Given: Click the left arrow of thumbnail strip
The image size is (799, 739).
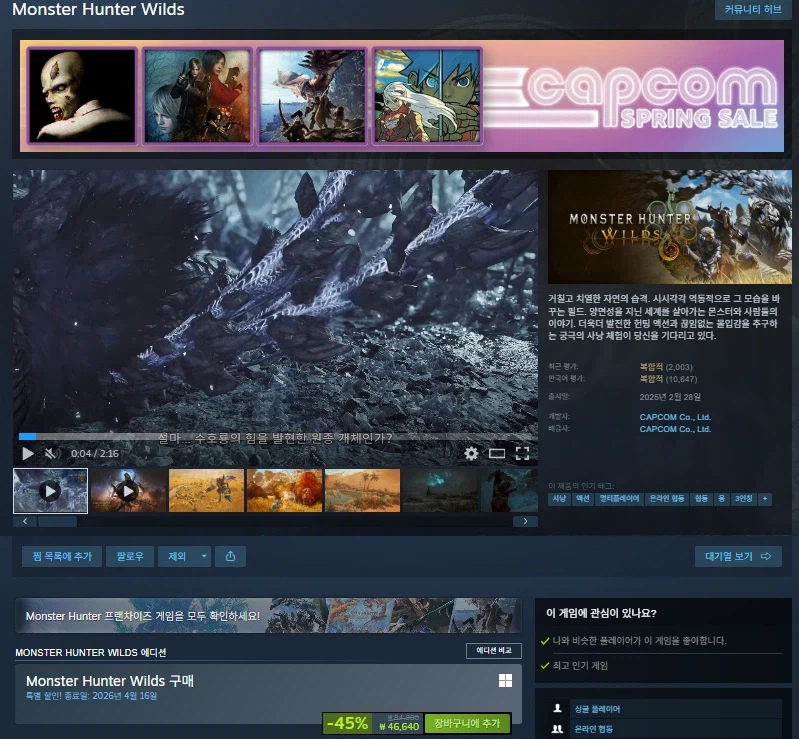Looking at the screenshot, I should click(x=25, y=521).
